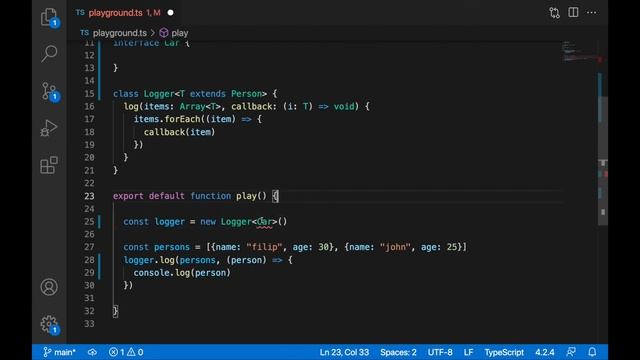640x360 pixels.
Task: Click the play symbol in the breadcrumb
Action: point(180,33)
